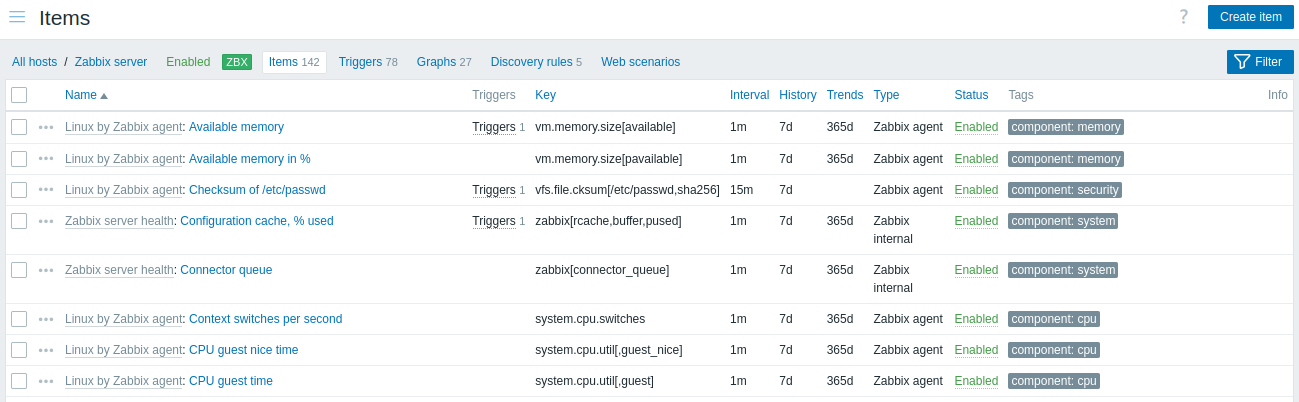Sort by the History column header
This screenshot has width=1299, height=402.
tap(798, 95)
